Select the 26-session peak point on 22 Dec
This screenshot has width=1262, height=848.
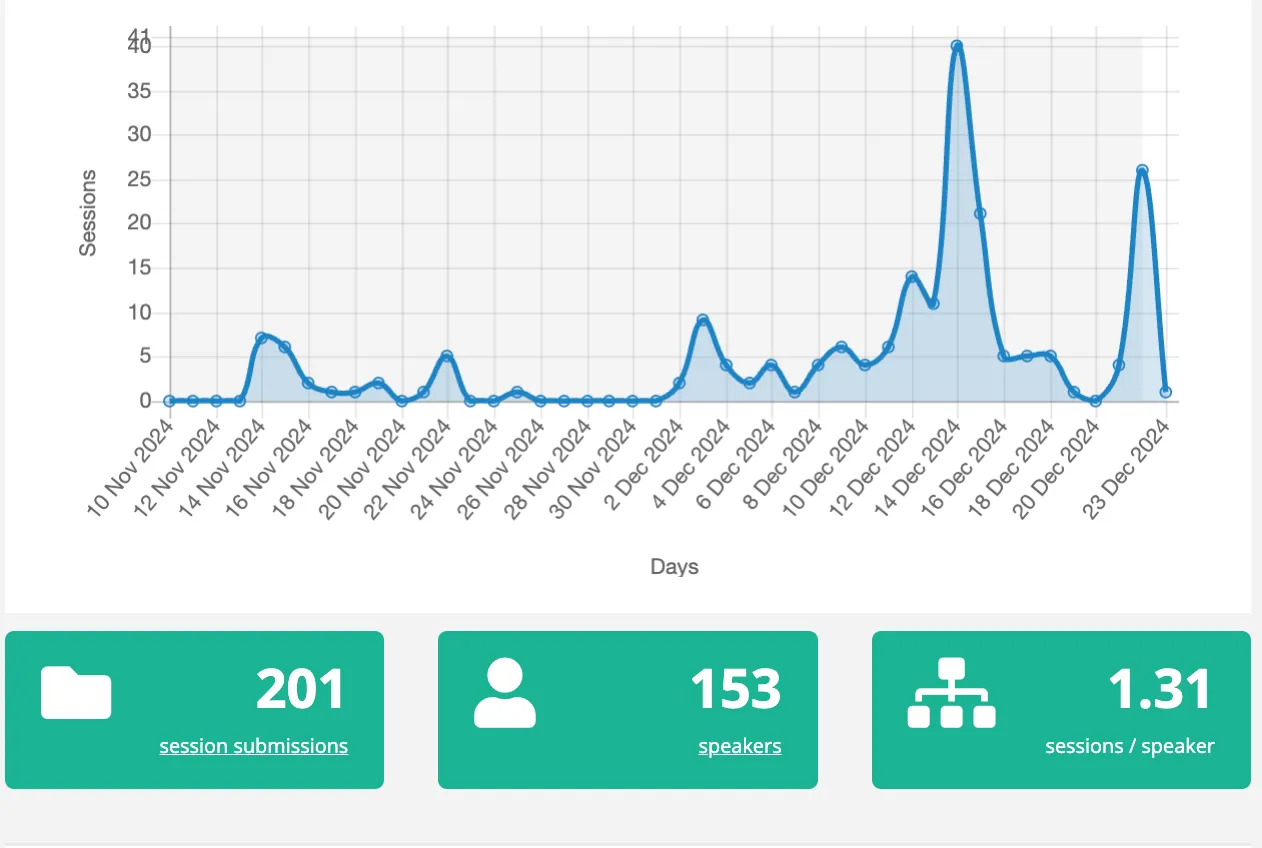[x=1142, y=170]
